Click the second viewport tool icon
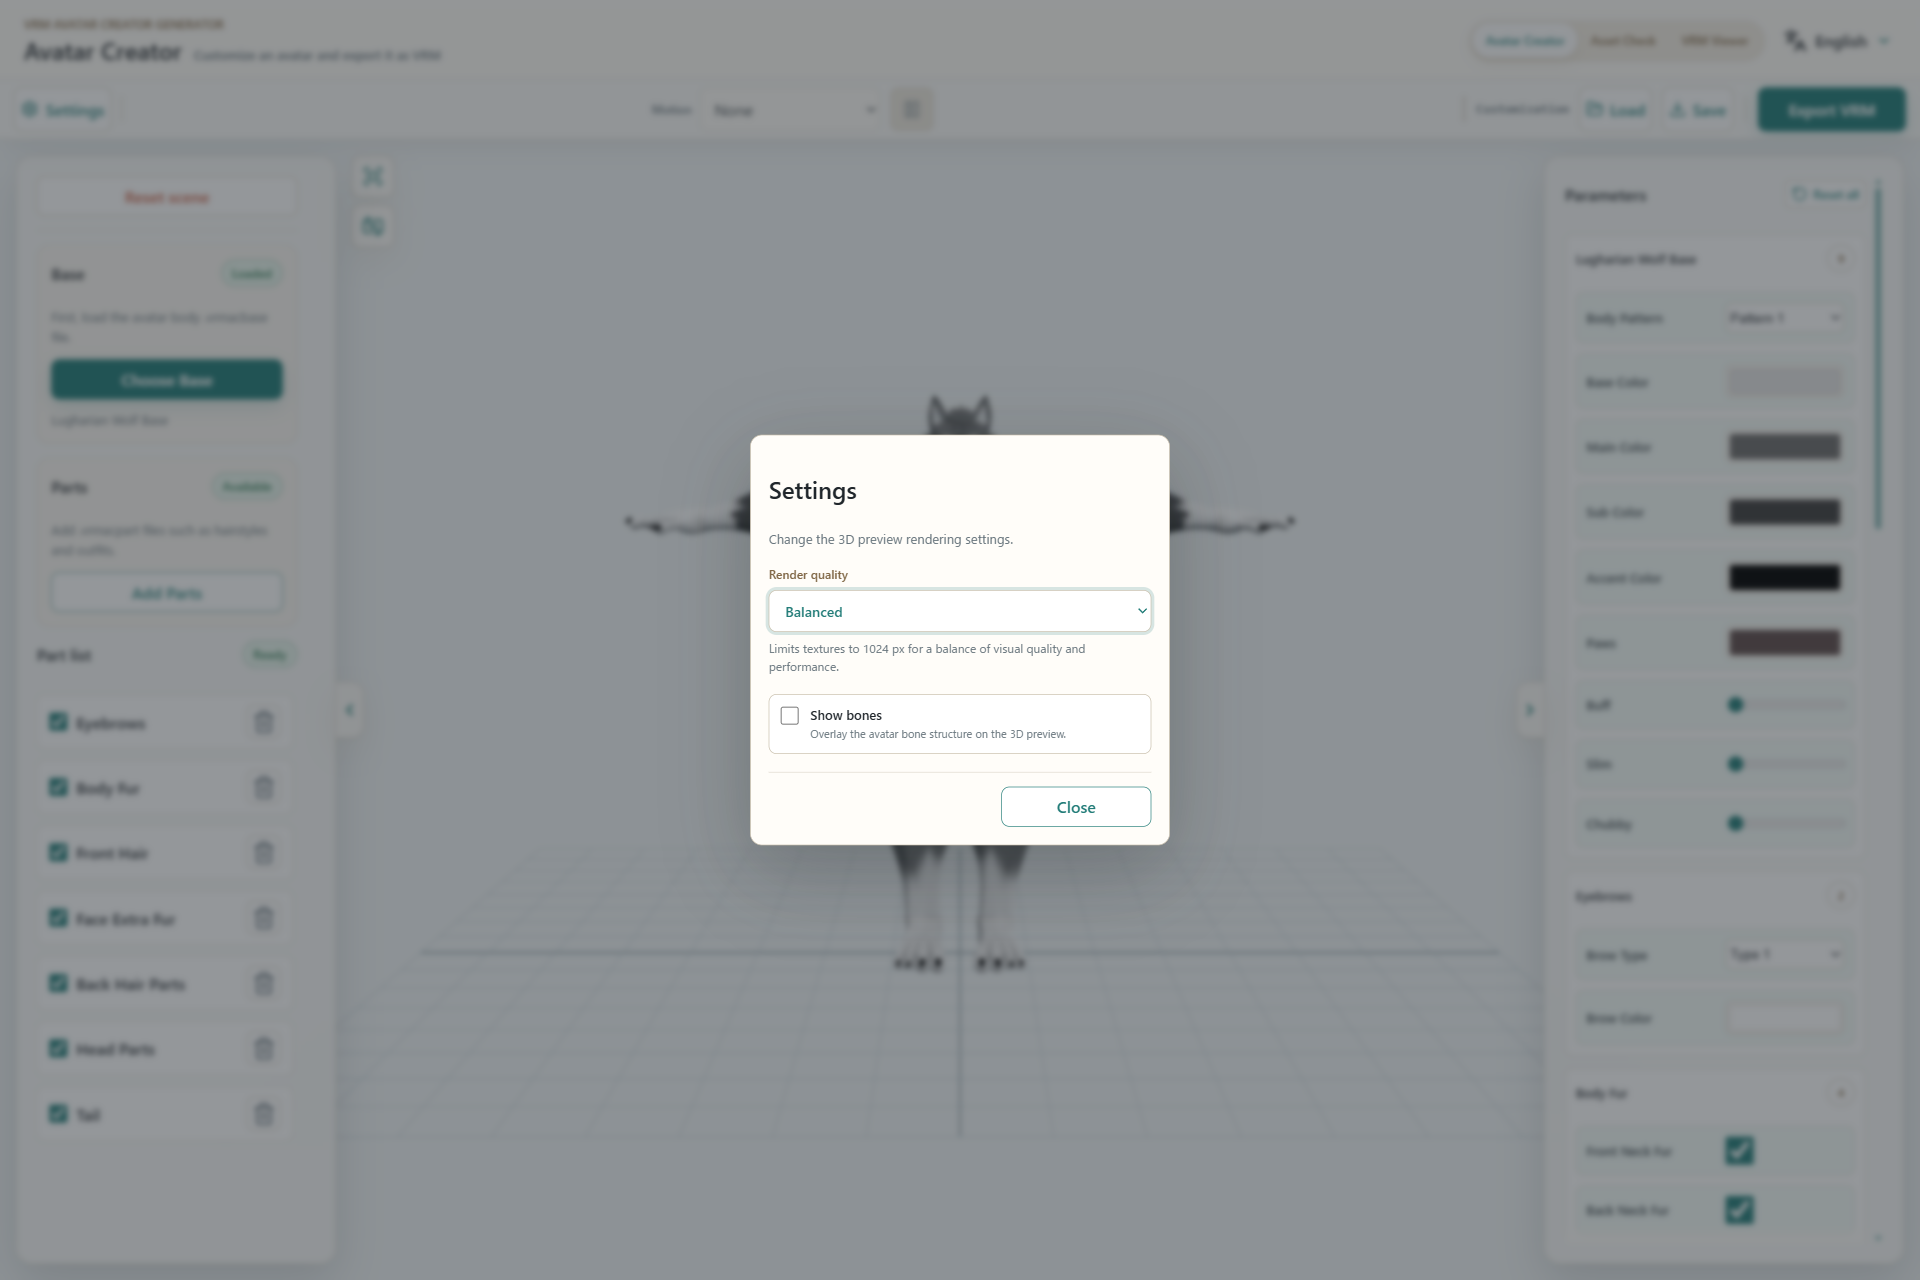Viewport: 1920px width, 1280px height. (x=373, y=226)
